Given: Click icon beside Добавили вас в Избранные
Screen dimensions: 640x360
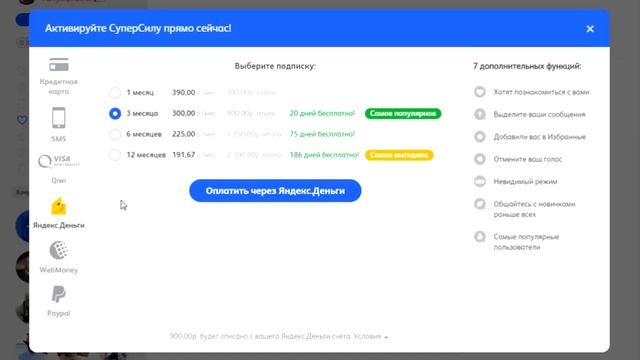Looking at the screenshot, I should point(480,137).
